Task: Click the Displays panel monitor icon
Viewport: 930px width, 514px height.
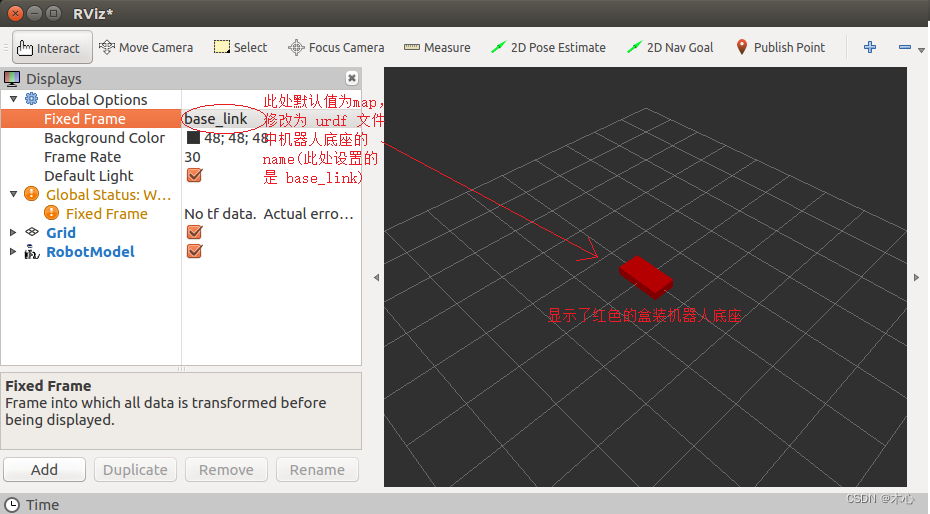Action: coord(12,78)
